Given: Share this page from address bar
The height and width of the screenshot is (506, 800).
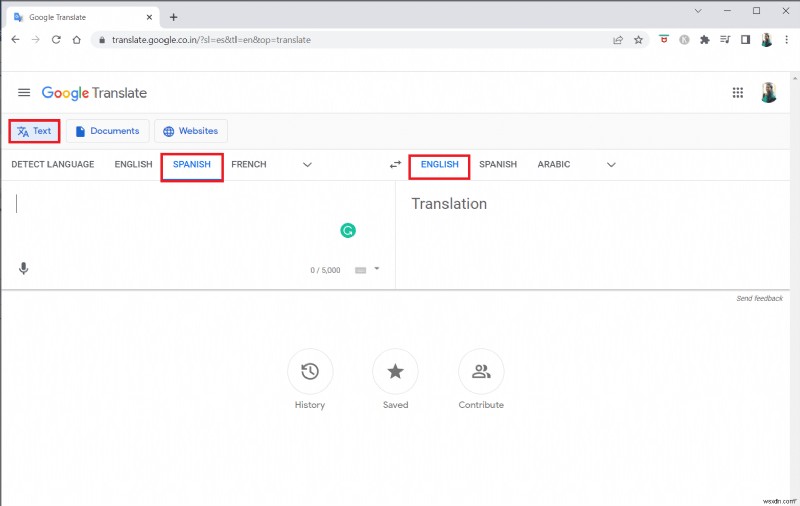Looking at the screenshot, I should click(x=618, y=40).
